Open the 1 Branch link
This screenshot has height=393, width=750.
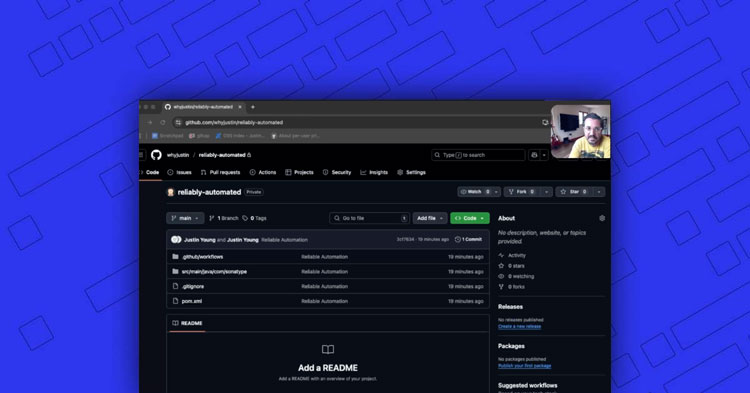tap(223, 218)
